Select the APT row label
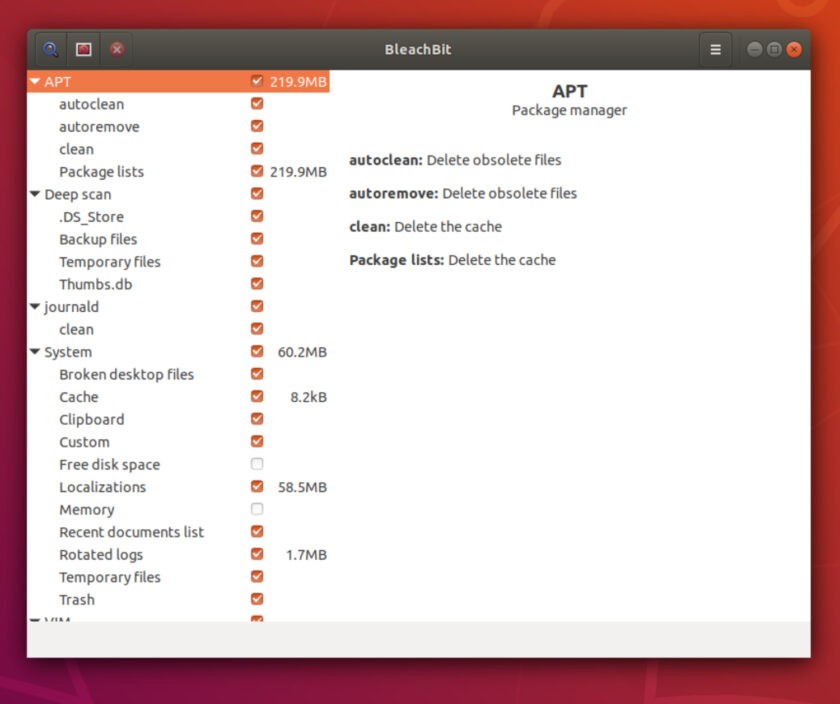 57,82
